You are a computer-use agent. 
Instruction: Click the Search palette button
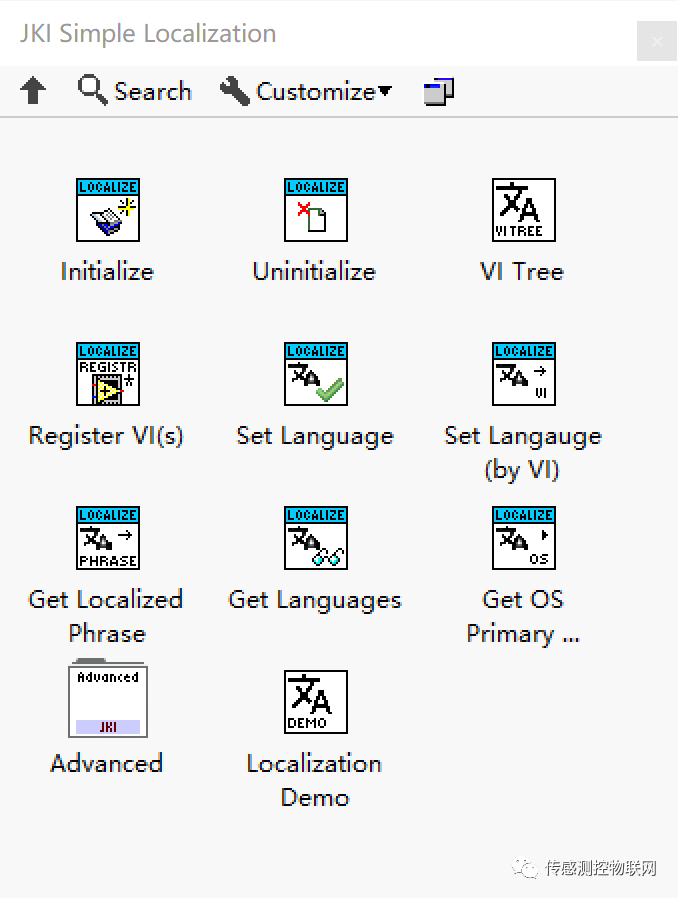pyautogui.click(x=135, y=92)
